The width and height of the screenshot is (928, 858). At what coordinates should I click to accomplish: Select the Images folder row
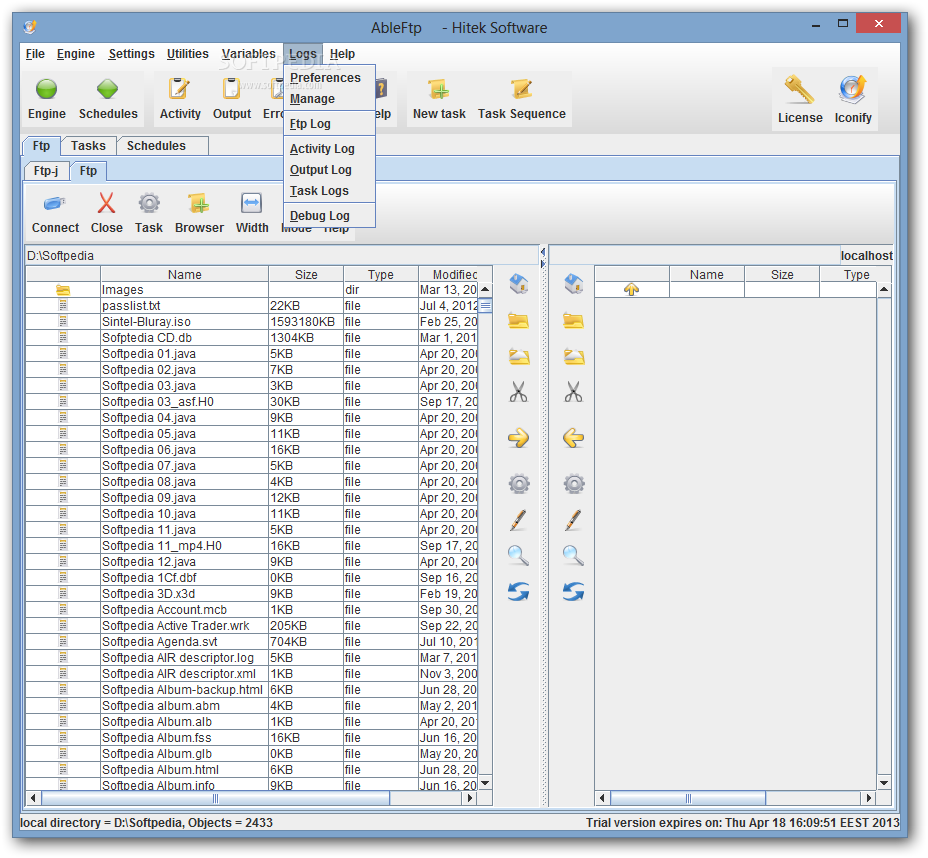coord(252,290)
